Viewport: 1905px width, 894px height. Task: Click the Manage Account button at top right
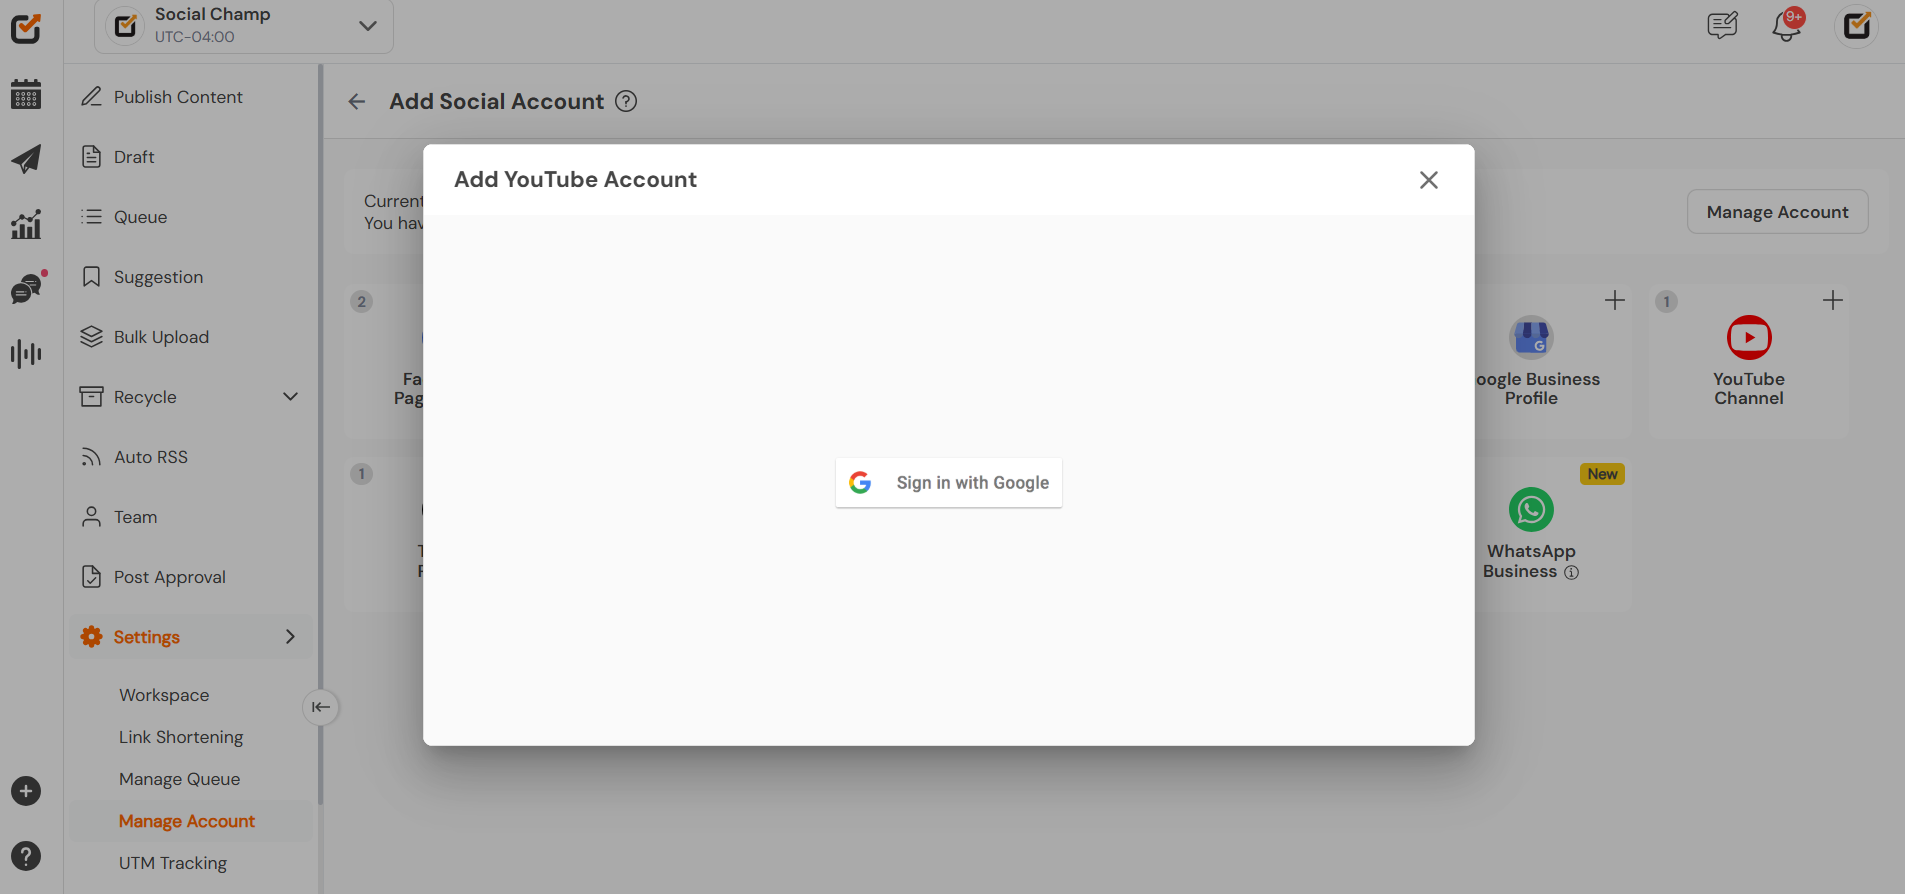[1778, 212]
